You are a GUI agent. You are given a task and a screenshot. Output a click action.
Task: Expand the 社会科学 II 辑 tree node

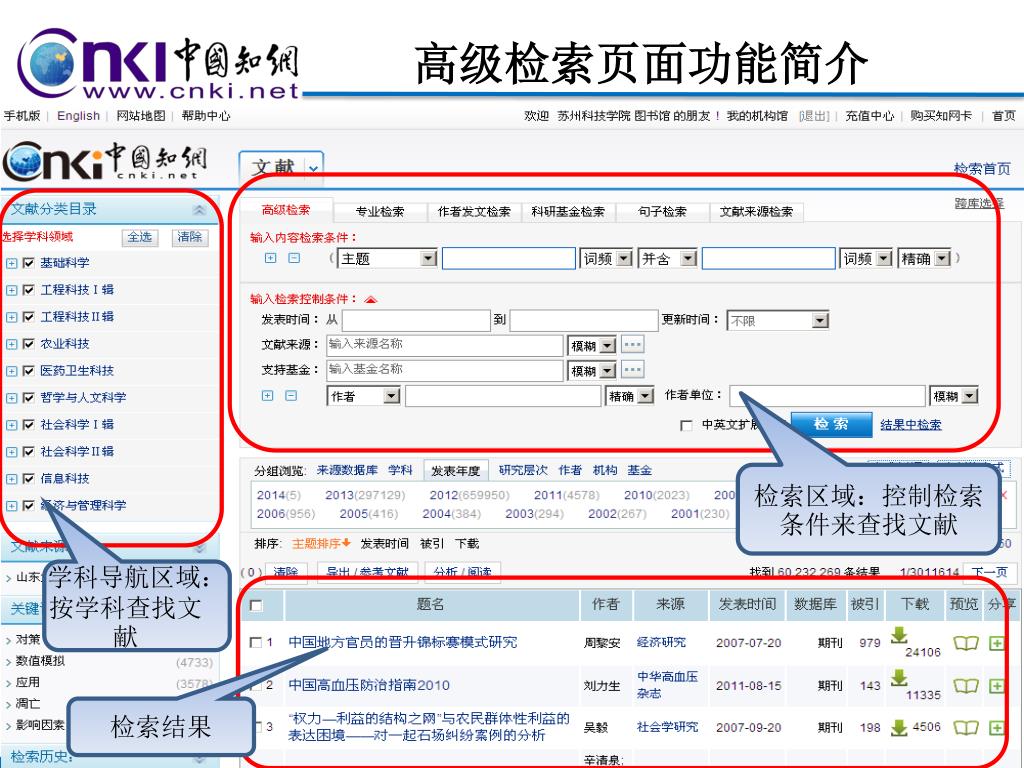tap(12, 452)
